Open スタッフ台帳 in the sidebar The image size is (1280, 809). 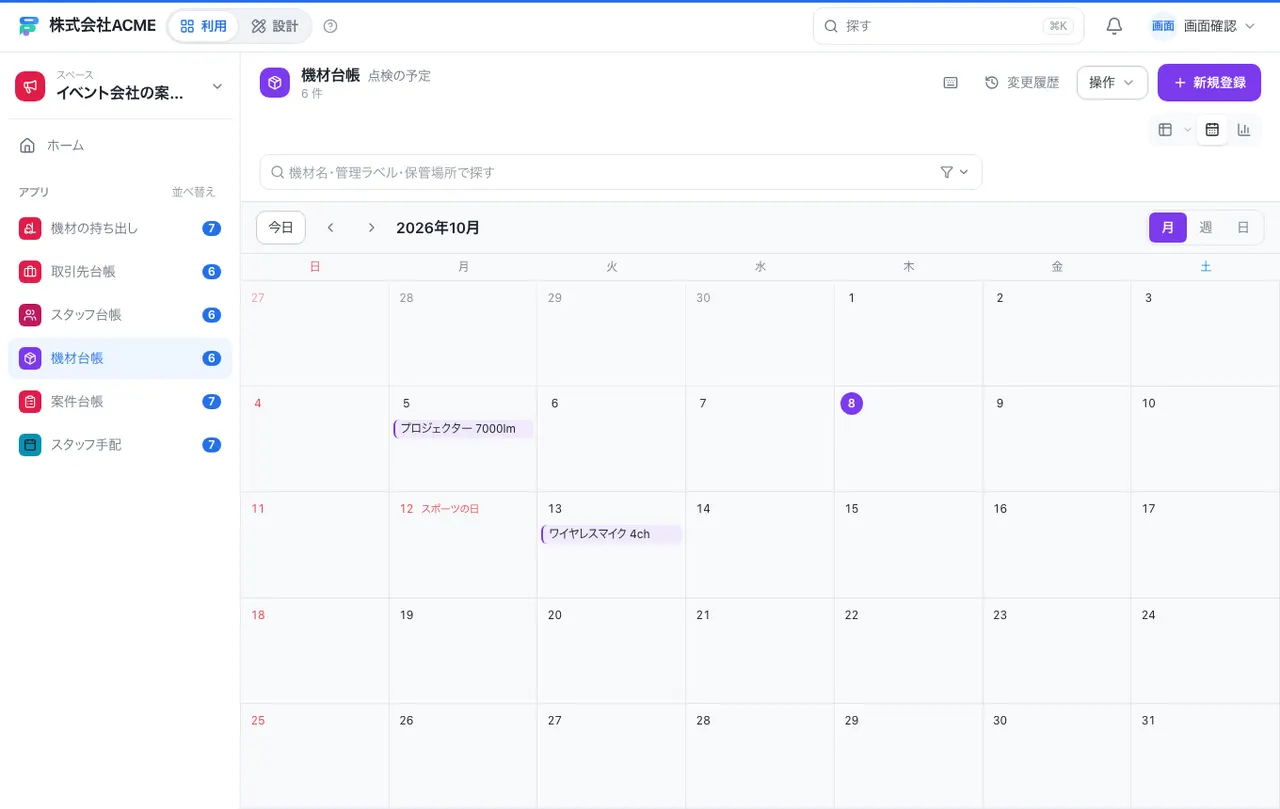120,315
